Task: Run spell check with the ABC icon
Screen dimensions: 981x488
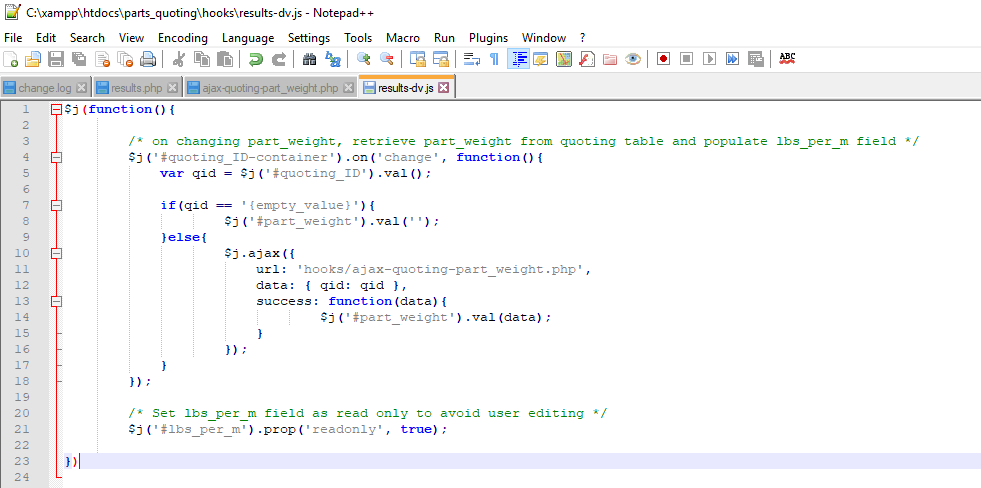Action: [x=787, y=59]
